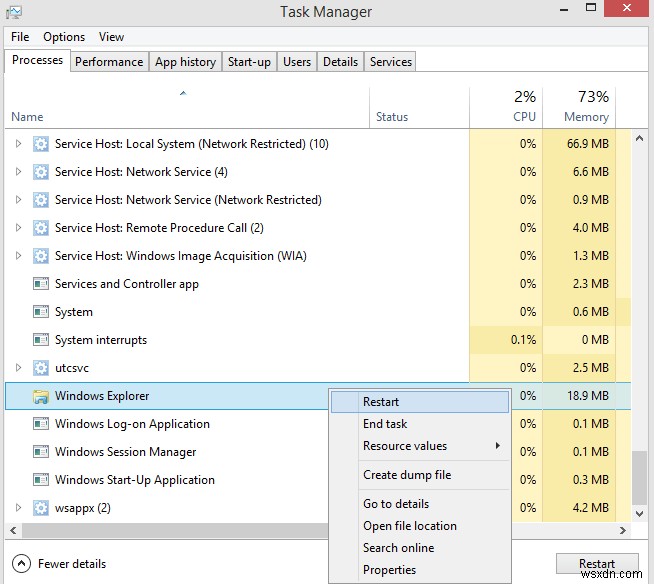
Task: Choose Search online in context menu
Action: [x=420, y=548]
